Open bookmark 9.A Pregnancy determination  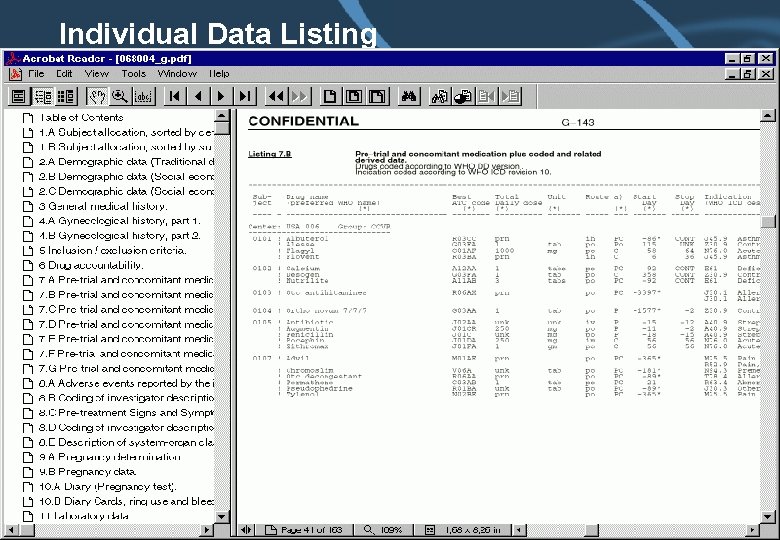point(109,457)
